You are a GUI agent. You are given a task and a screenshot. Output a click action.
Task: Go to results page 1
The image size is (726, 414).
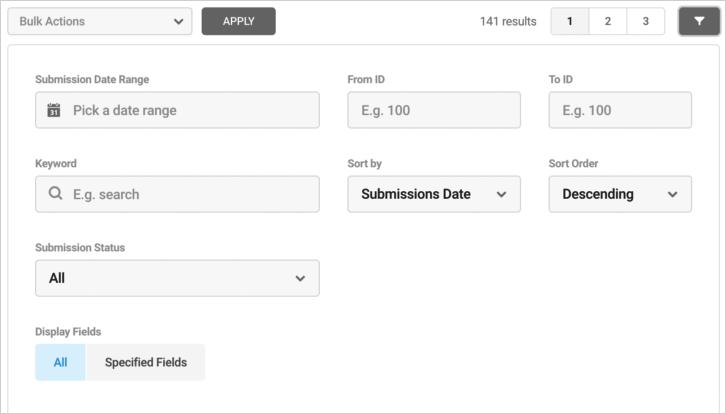(x=570, y=21)
